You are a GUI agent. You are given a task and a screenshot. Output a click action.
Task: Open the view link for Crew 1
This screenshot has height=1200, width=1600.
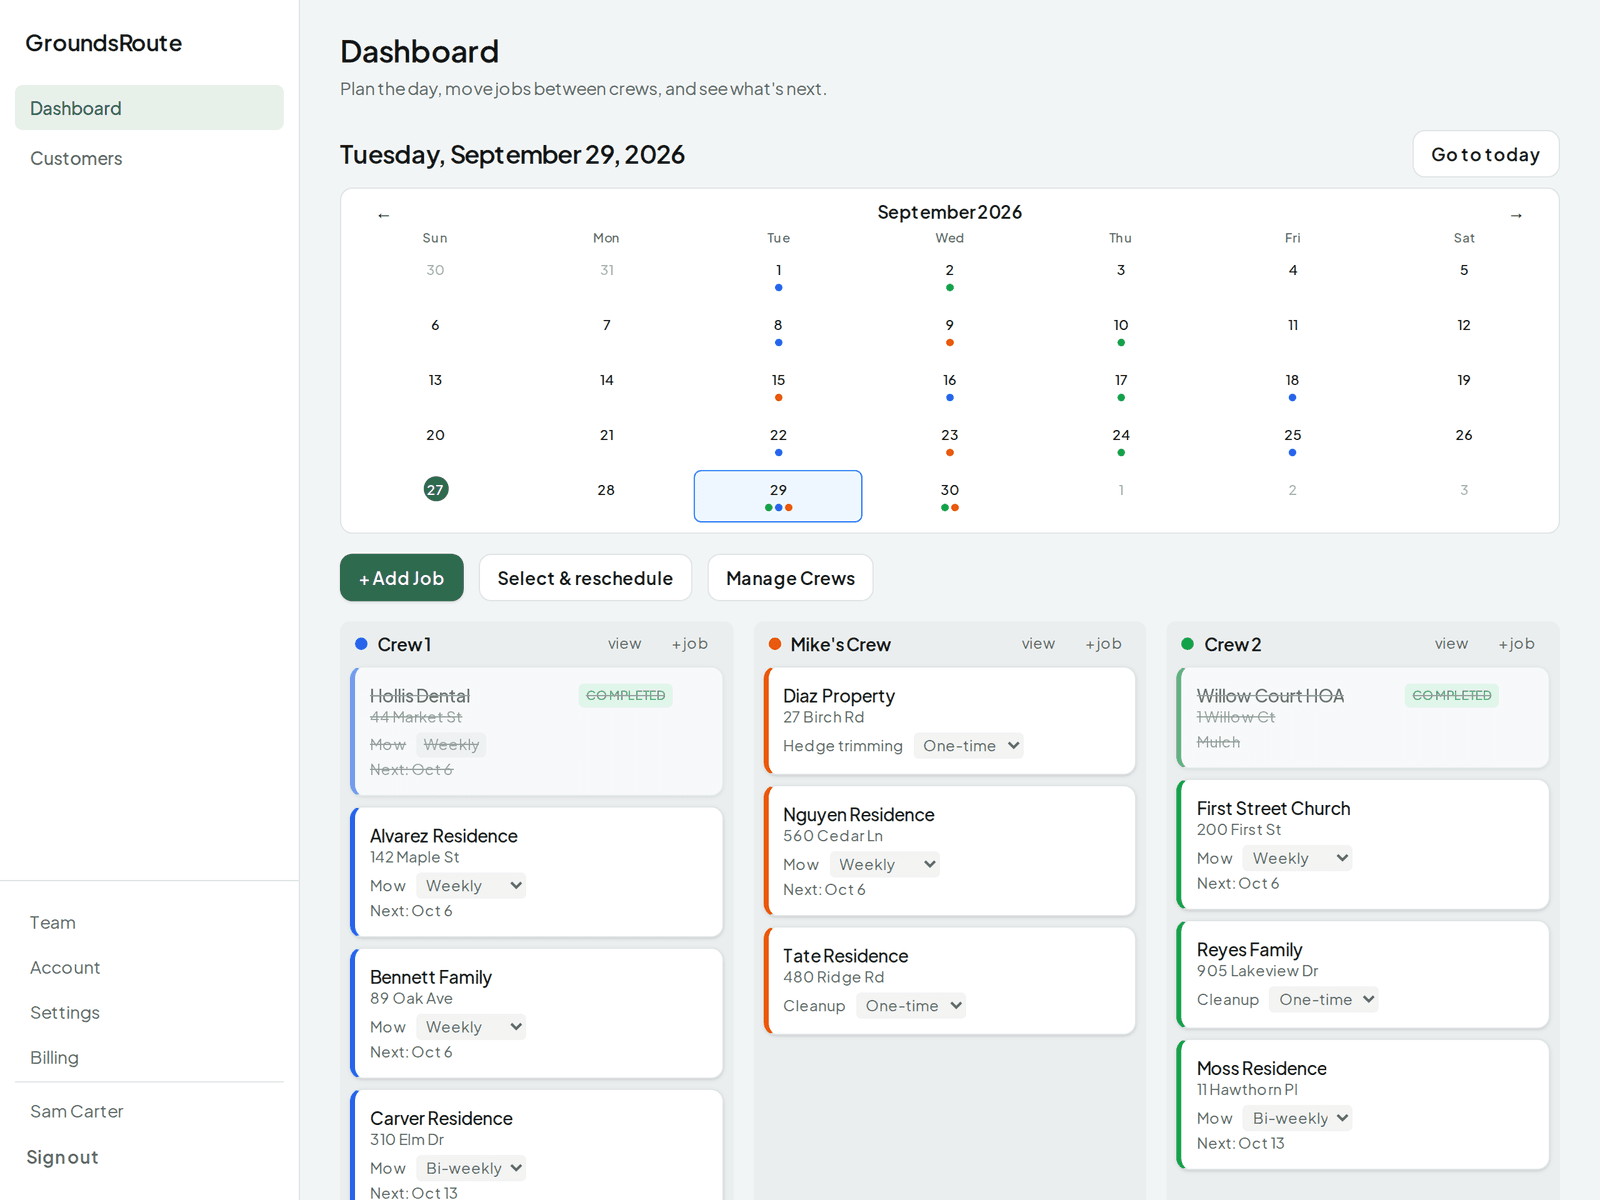(x=625, y=644)
